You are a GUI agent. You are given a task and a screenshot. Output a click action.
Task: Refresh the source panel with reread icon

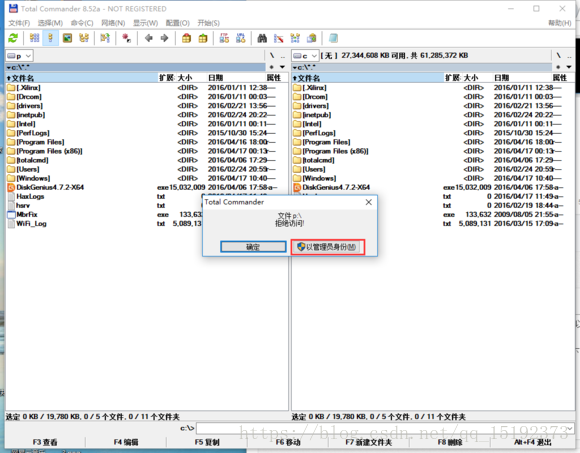pos(13,38)
